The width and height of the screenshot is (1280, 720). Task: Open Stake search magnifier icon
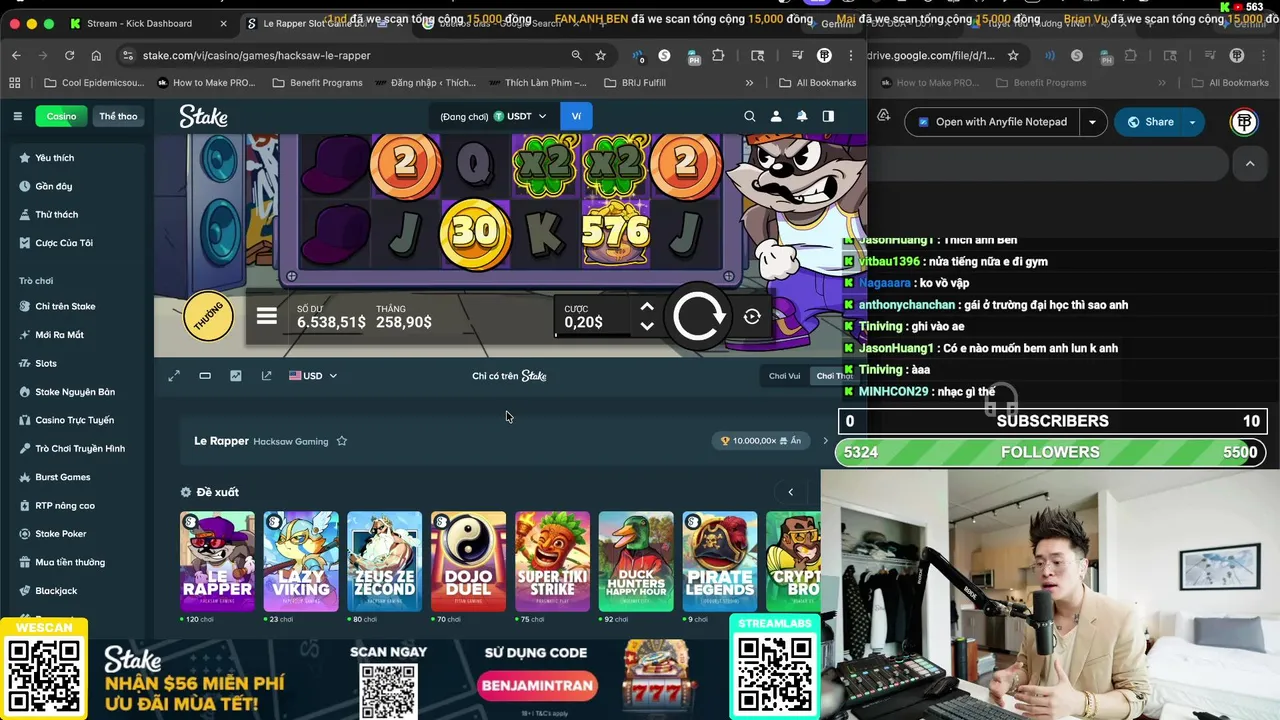[x=749, y=116]
